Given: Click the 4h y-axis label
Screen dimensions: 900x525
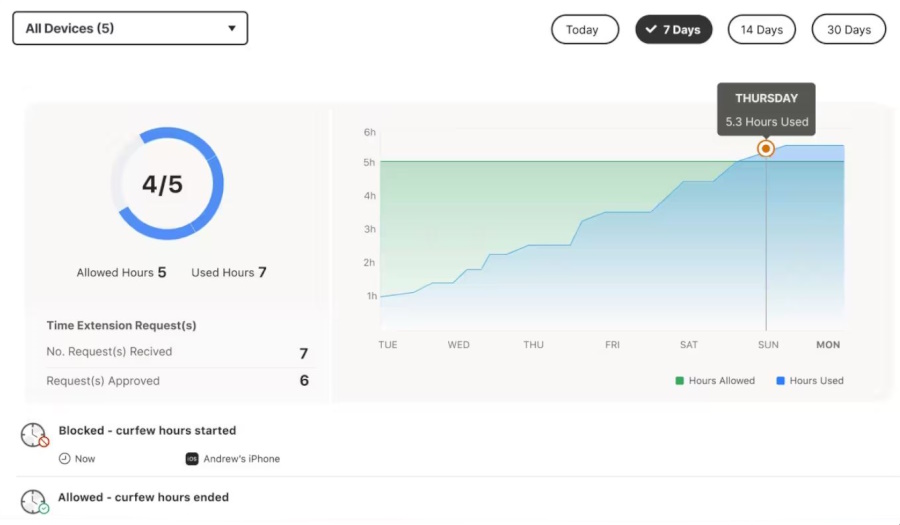Looking at the screenshot, I should coord(370,196).
